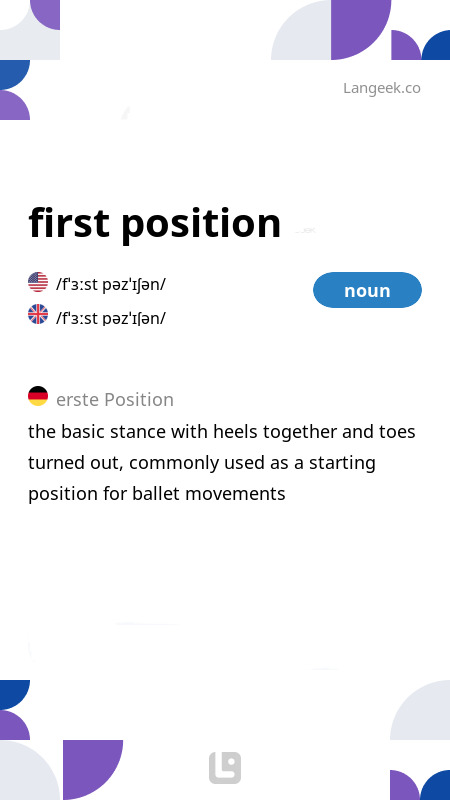Select the 'first position' headline
The image size is (450, 800).
(155, 223)
